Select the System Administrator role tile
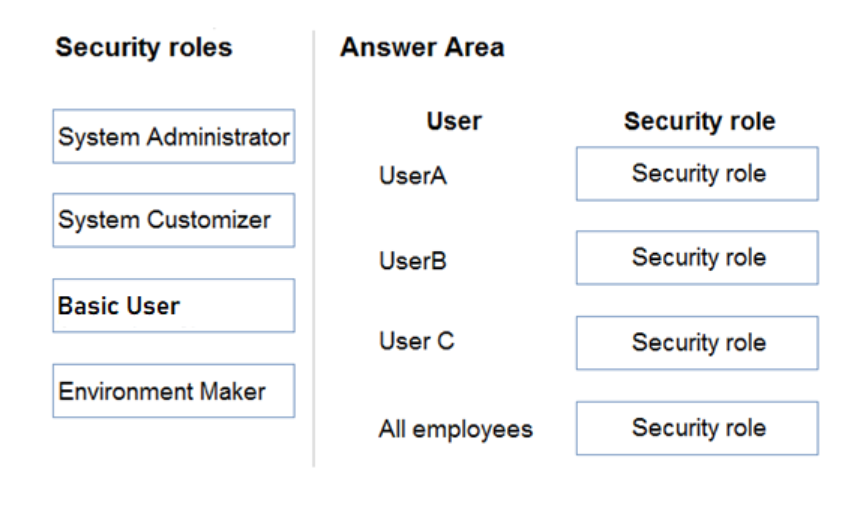Viewport: 859px width, 513px height. (174, 136)
